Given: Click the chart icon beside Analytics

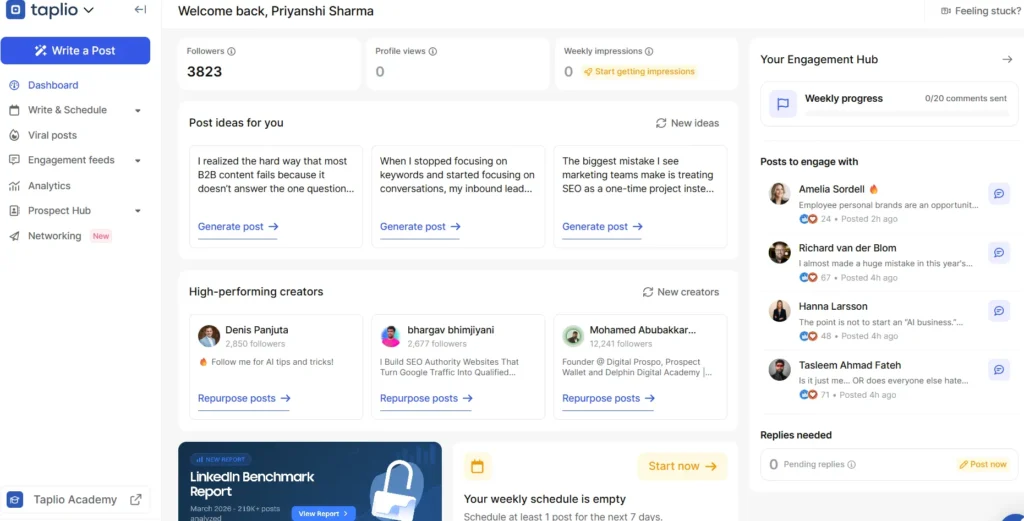Looking at the screenshot, I should (14, 186).
